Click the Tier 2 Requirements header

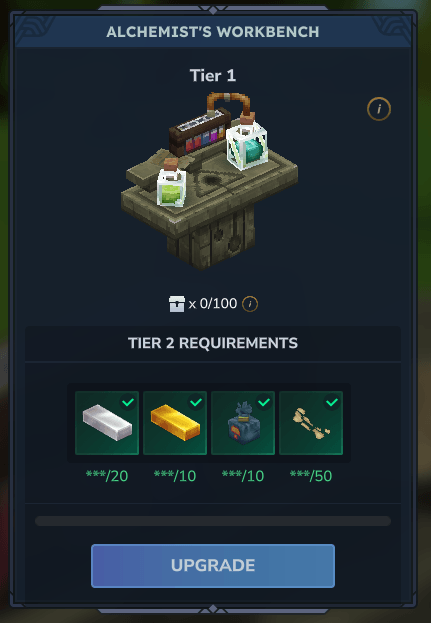[x=213, y=343]
